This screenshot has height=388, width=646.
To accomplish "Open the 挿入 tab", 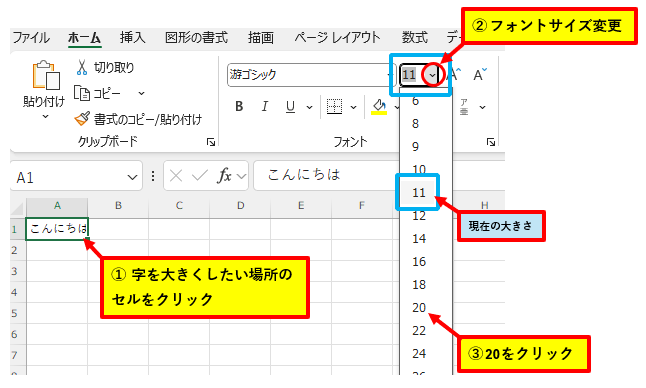I will (132, 38).
